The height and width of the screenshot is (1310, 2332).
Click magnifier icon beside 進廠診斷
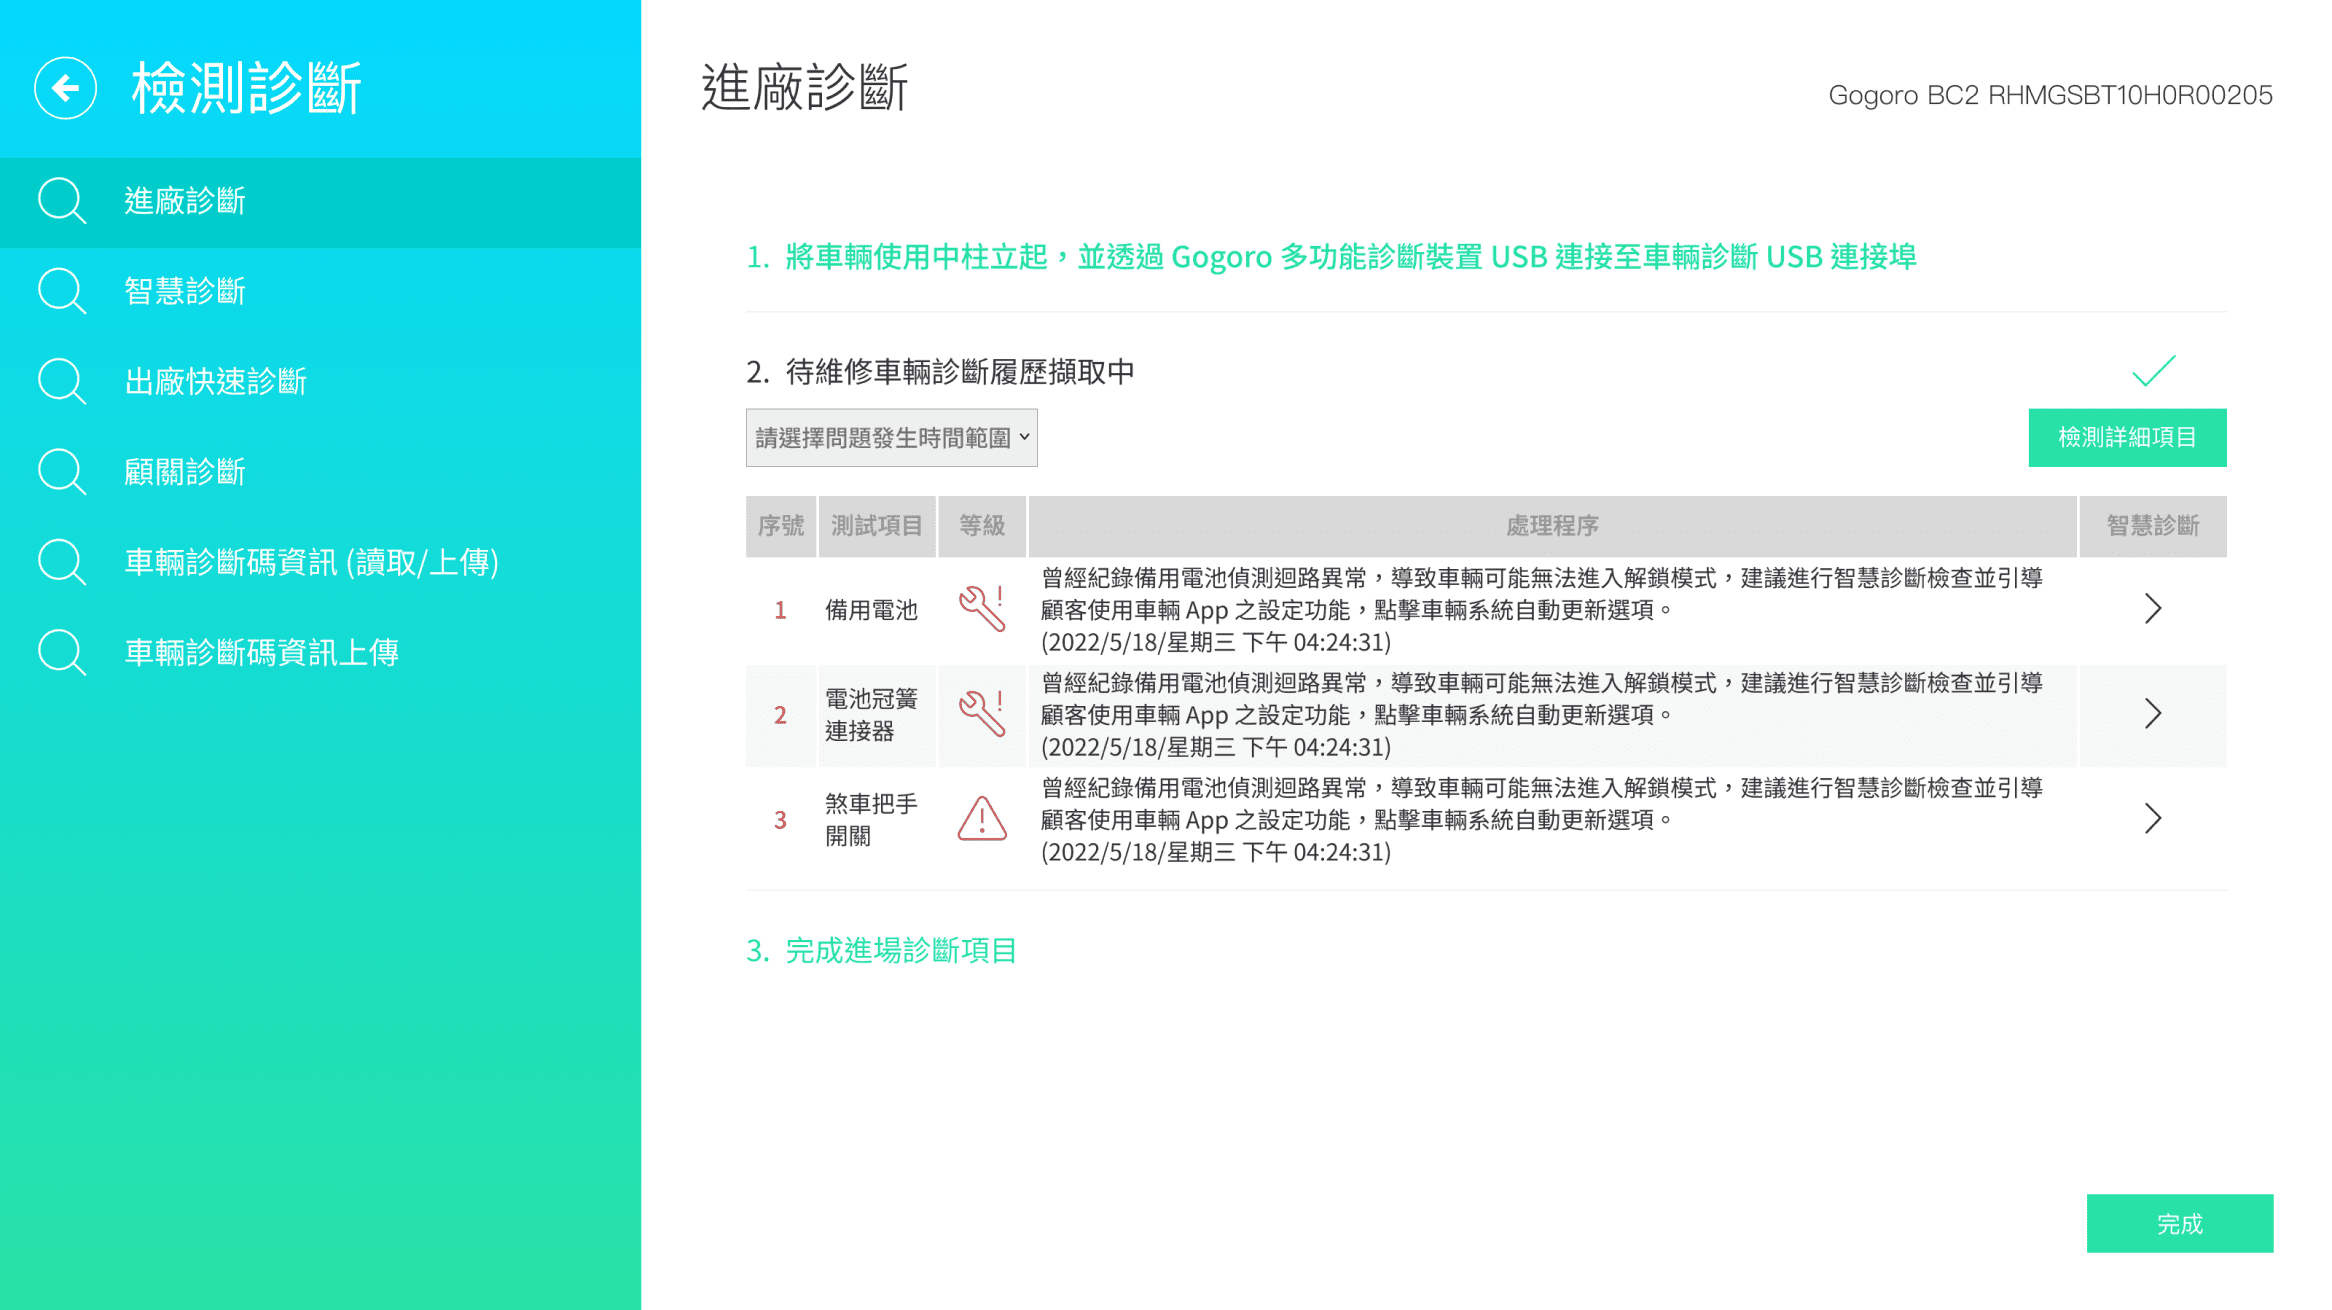click(62, 201)
